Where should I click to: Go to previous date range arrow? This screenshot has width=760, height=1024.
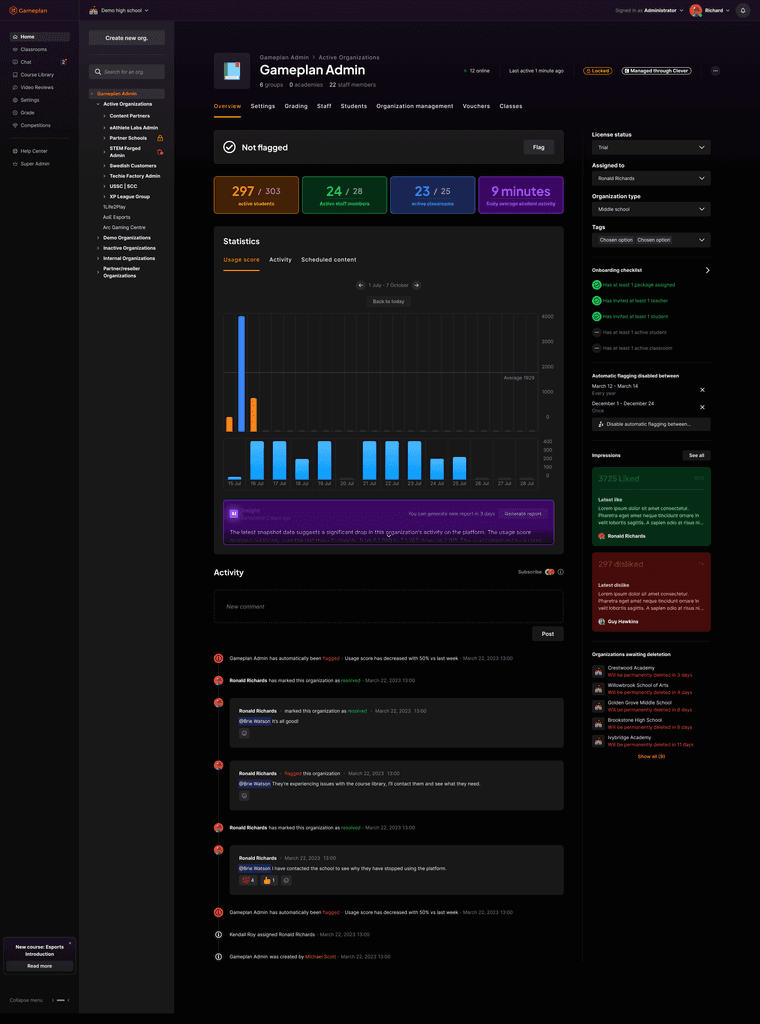point(360,285)
